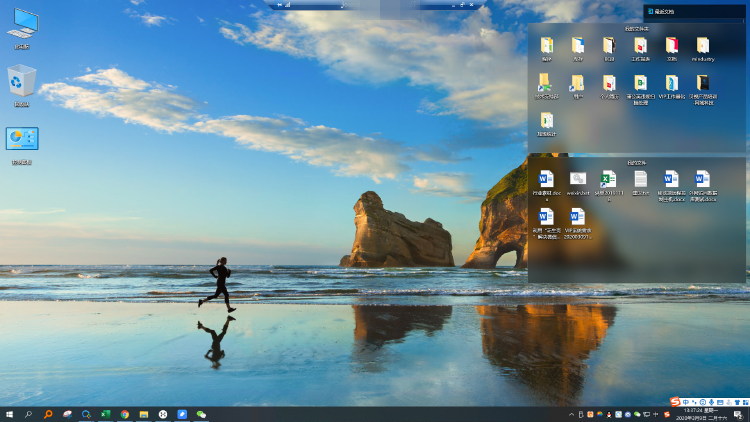The image size is (750, 422).
Task: Open the taskbar search magnifier
Action: 28,414
